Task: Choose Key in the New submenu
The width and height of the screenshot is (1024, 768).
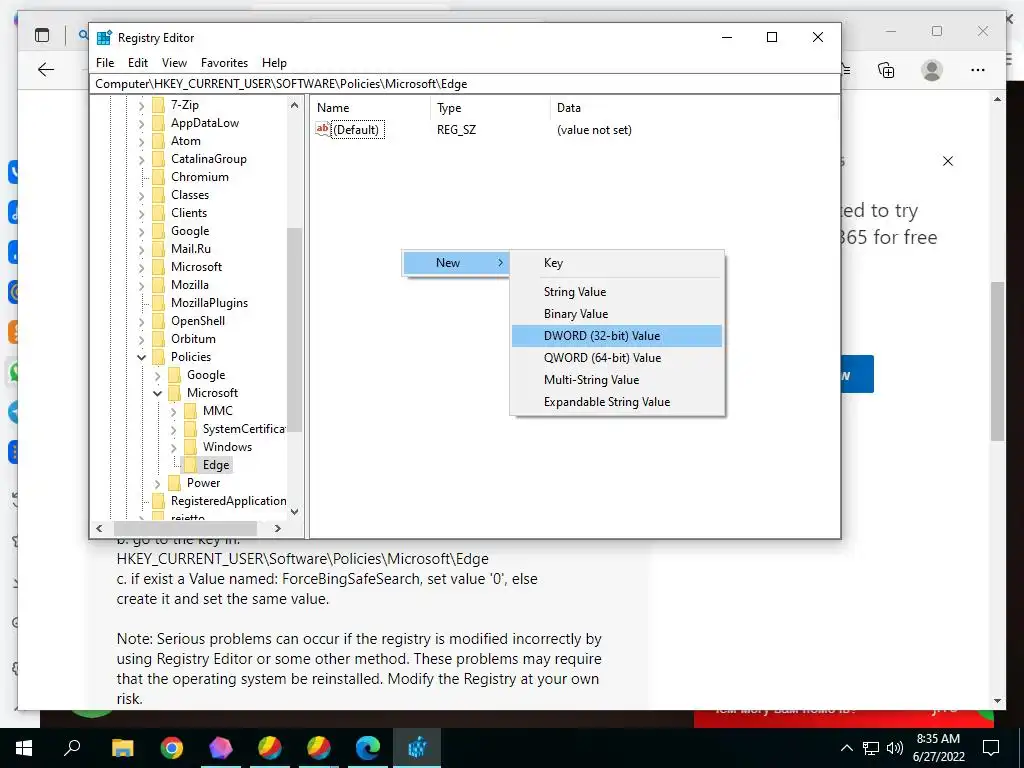Action: tap(616, 263)
